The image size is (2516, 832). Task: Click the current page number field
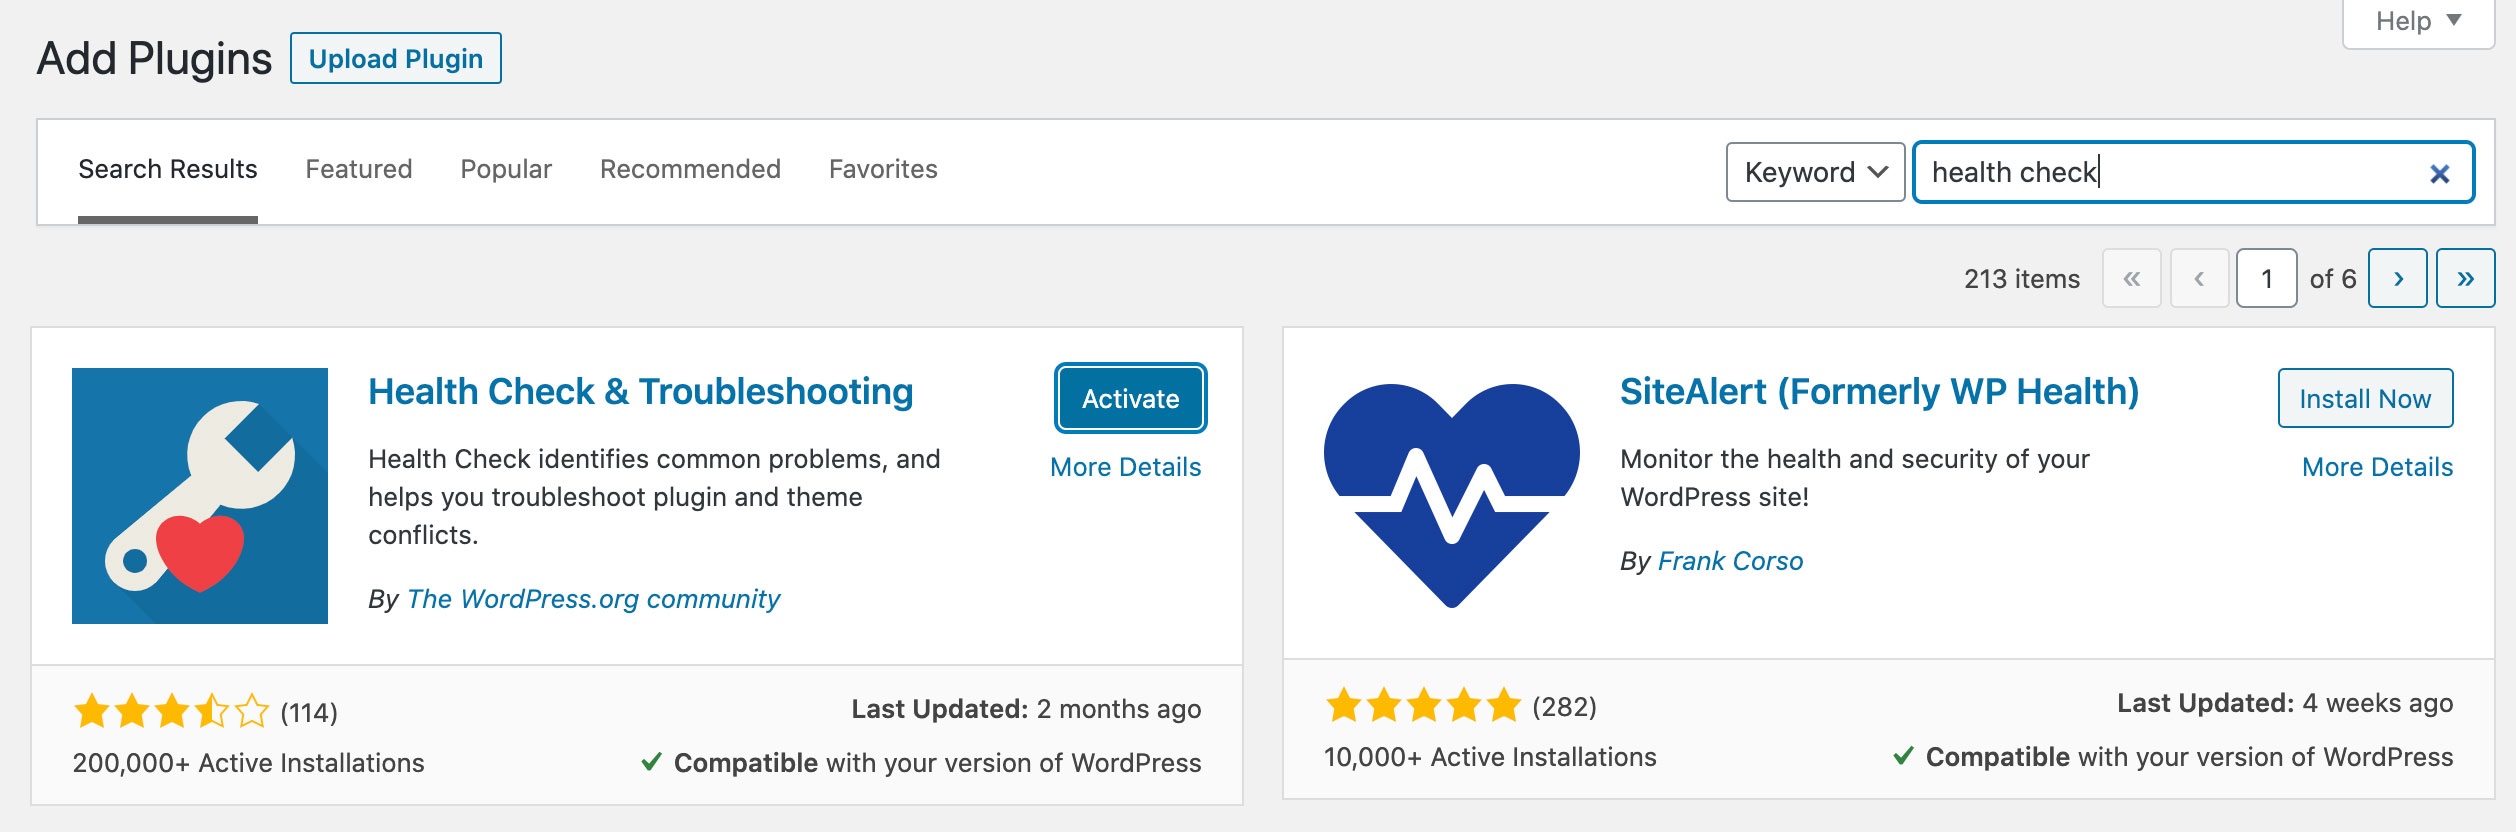(x=2266, y=278)
